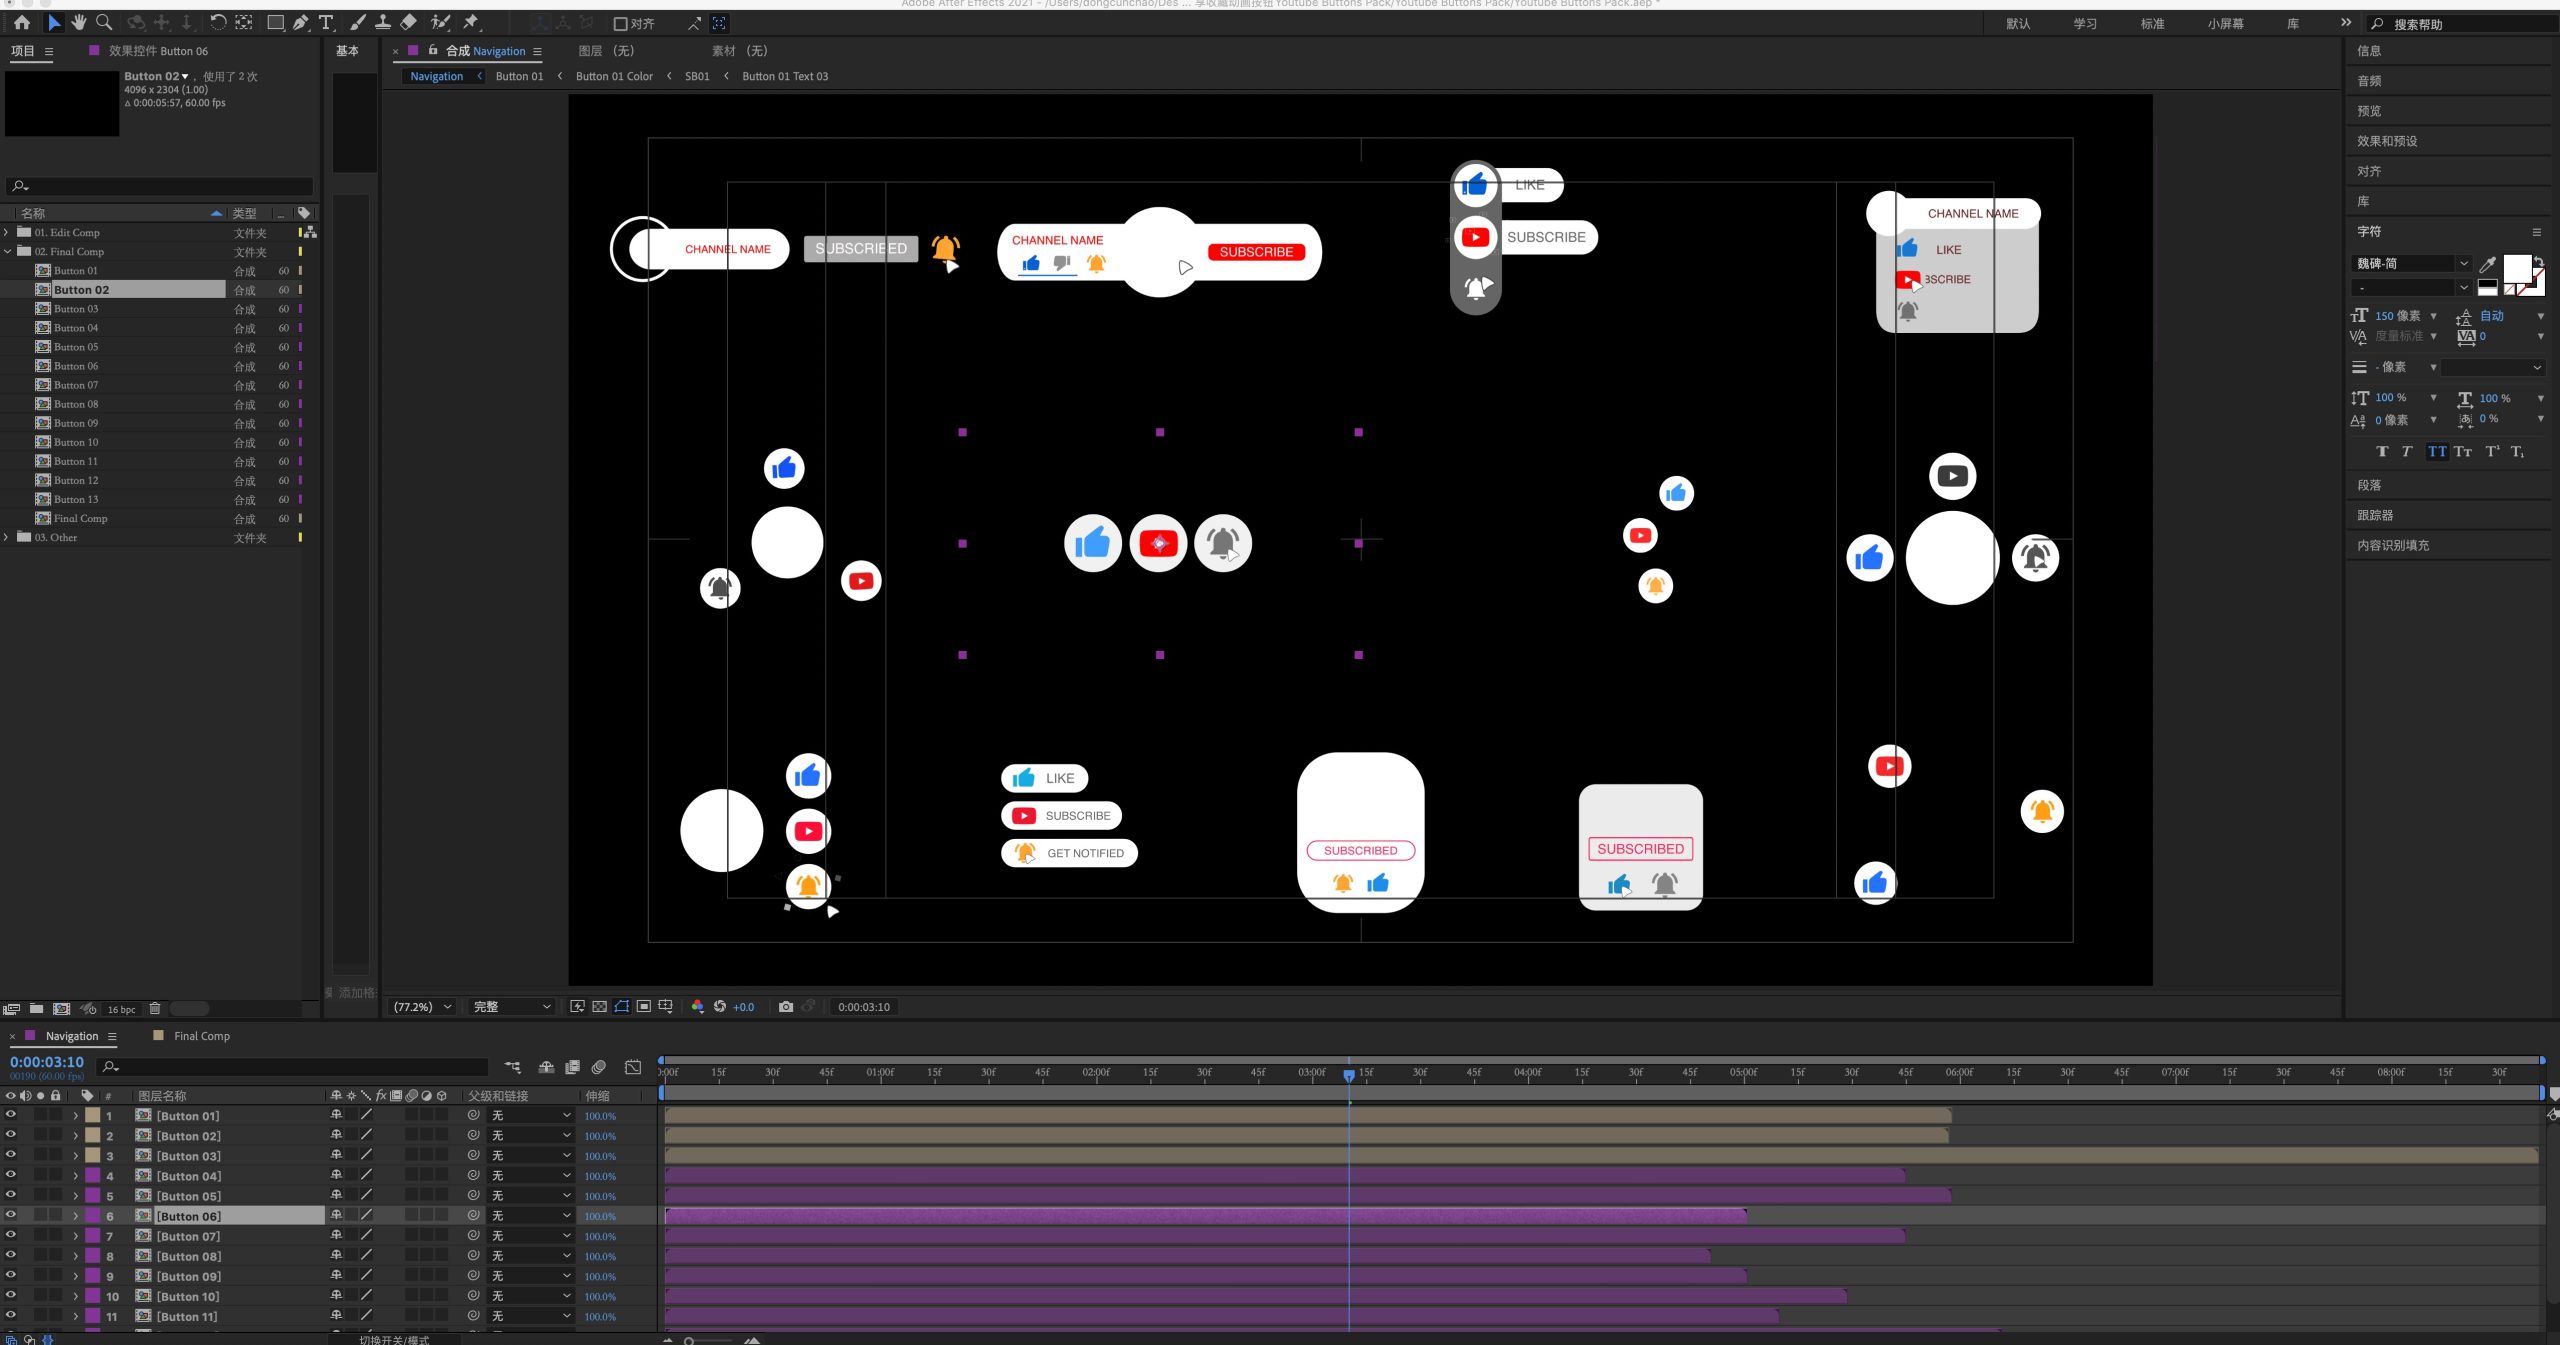The width and height of the screenshot is (2560, 1345).
Task: Click the reset exposure aperture icon
Action: pos(719,1007)
